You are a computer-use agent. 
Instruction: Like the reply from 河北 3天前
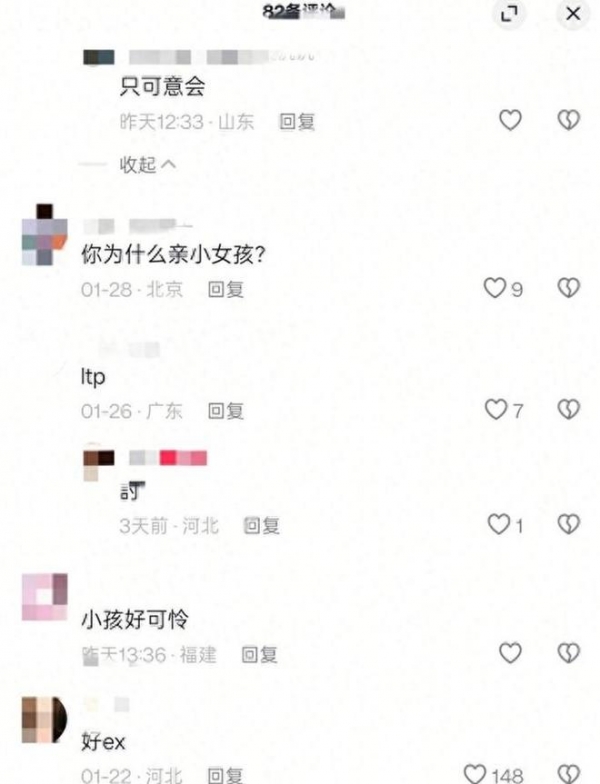point(499,524)
